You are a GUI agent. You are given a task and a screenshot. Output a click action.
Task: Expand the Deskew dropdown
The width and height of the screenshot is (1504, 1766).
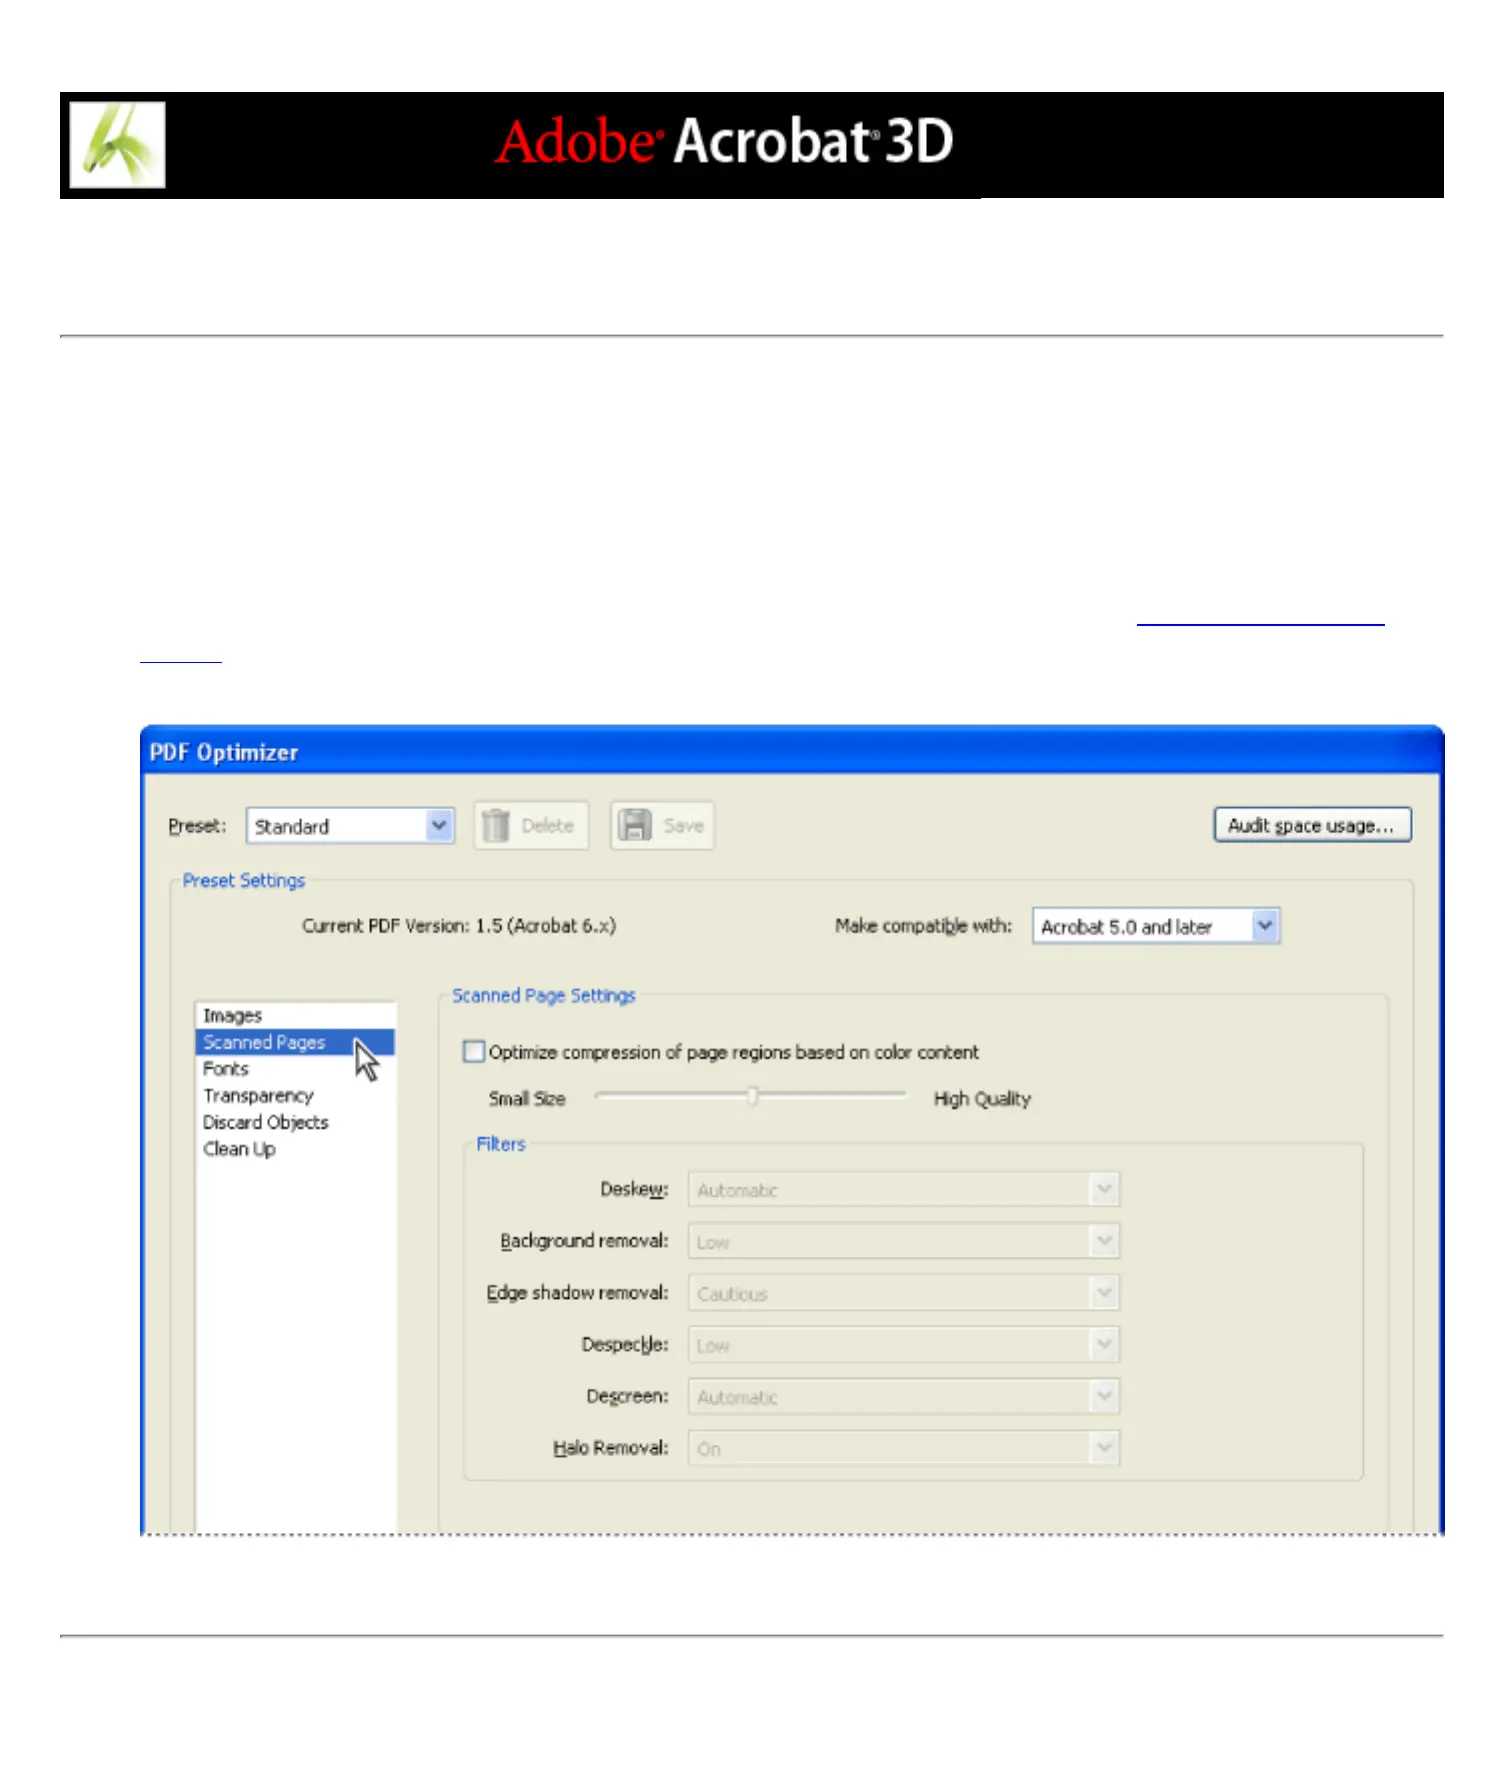pyautogui.click(x=904, y=1190)
